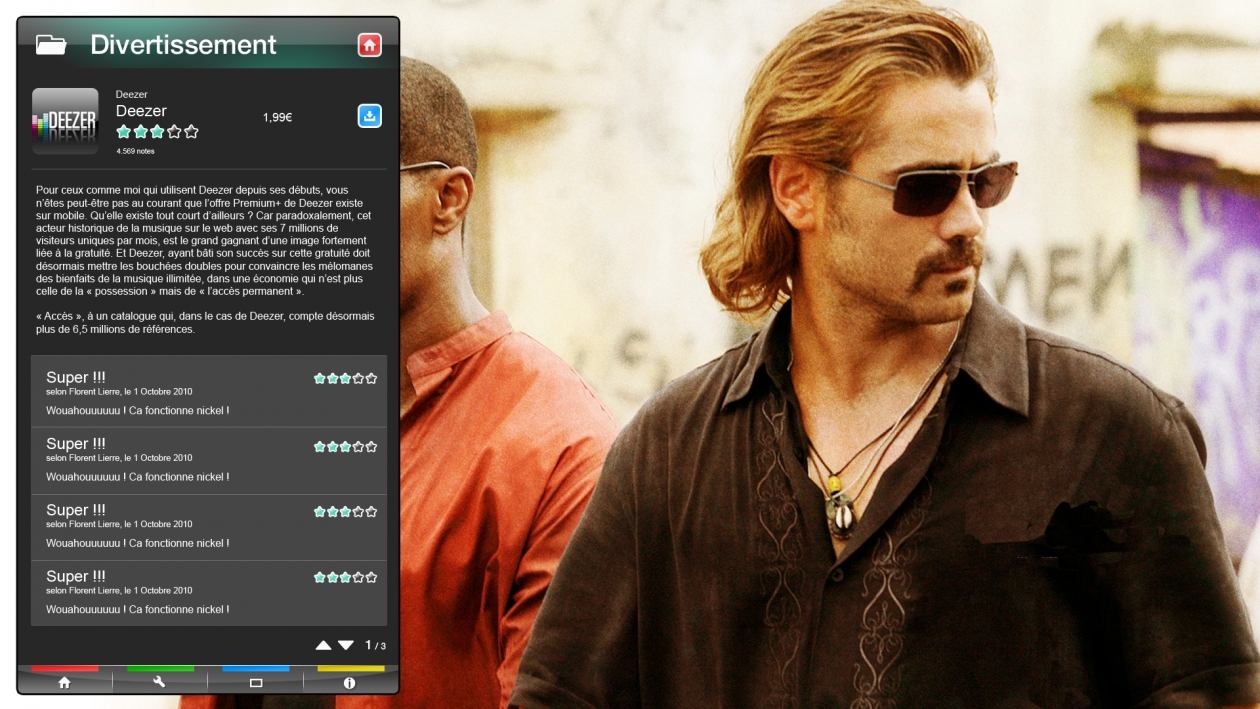This screenshot has width=1260, height=709.
Task: Select the first "Super !!!" review
Action: tap(208, 393)
